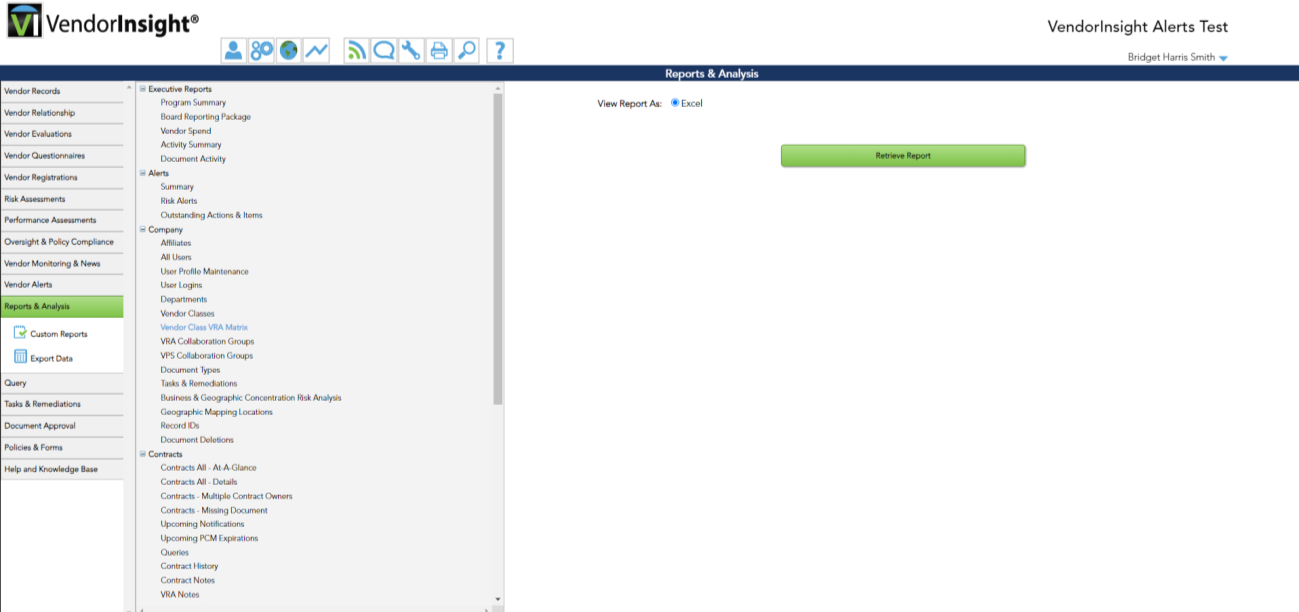Select the globe icon in the toolbar

[288, 50]
